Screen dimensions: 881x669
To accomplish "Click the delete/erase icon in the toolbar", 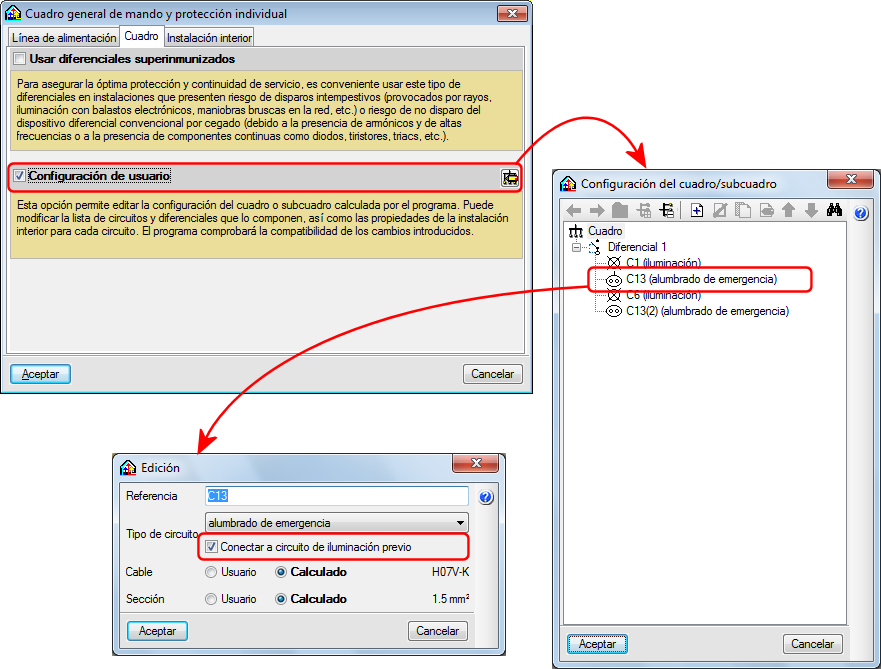I will 766,211.
